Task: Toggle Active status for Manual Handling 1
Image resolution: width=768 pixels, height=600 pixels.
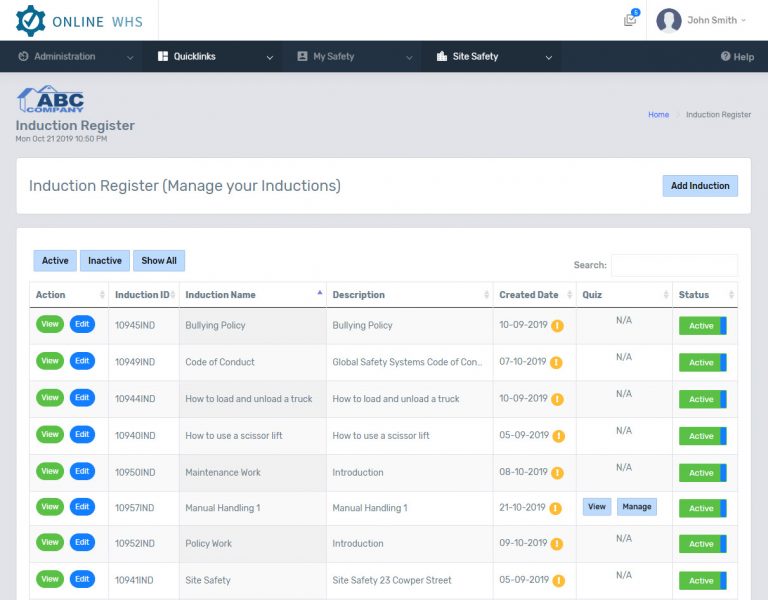Action: [x=702, y=509]
